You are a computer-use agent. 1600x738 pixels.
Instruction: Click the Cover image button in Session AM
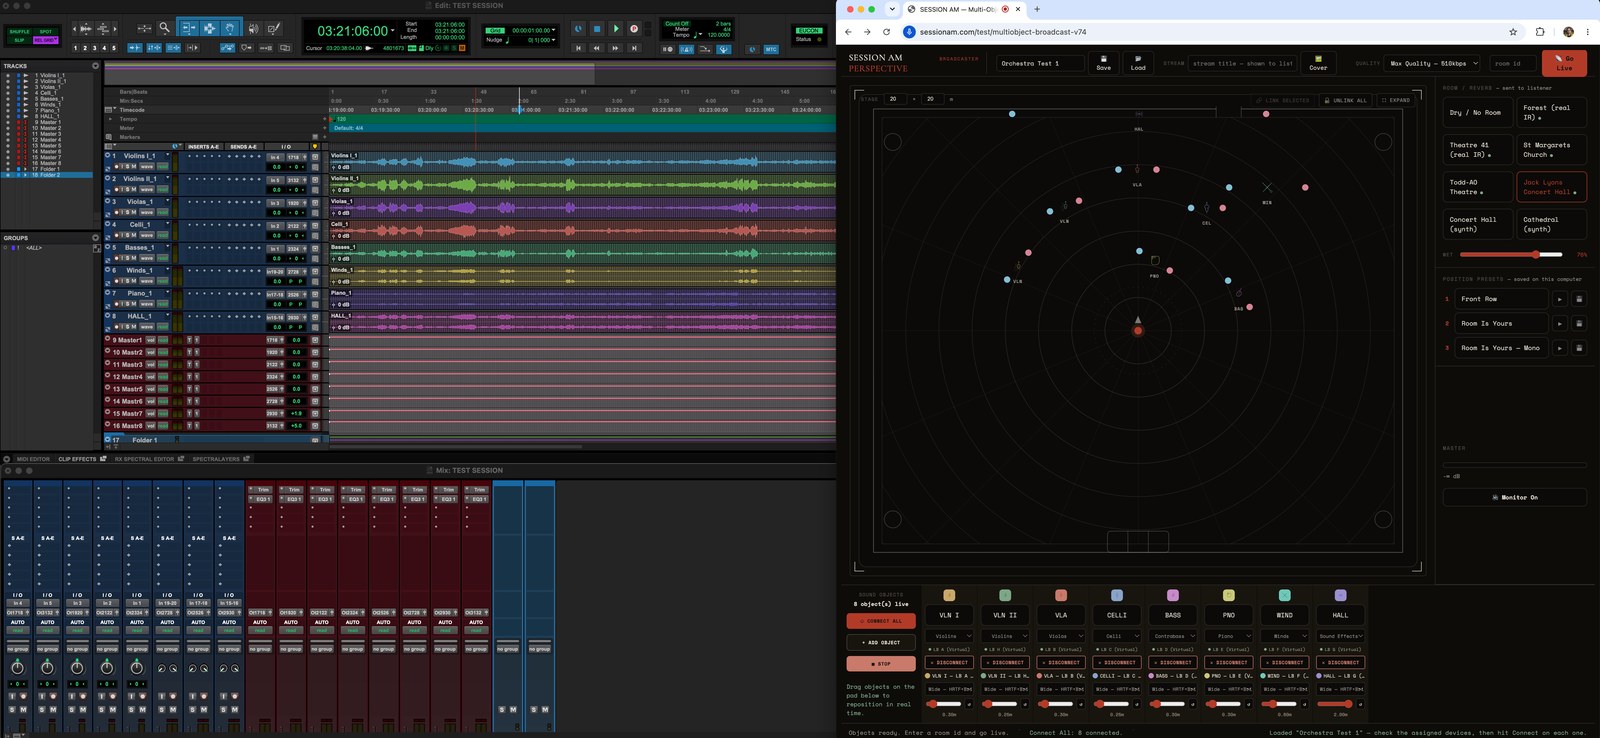1318,63
